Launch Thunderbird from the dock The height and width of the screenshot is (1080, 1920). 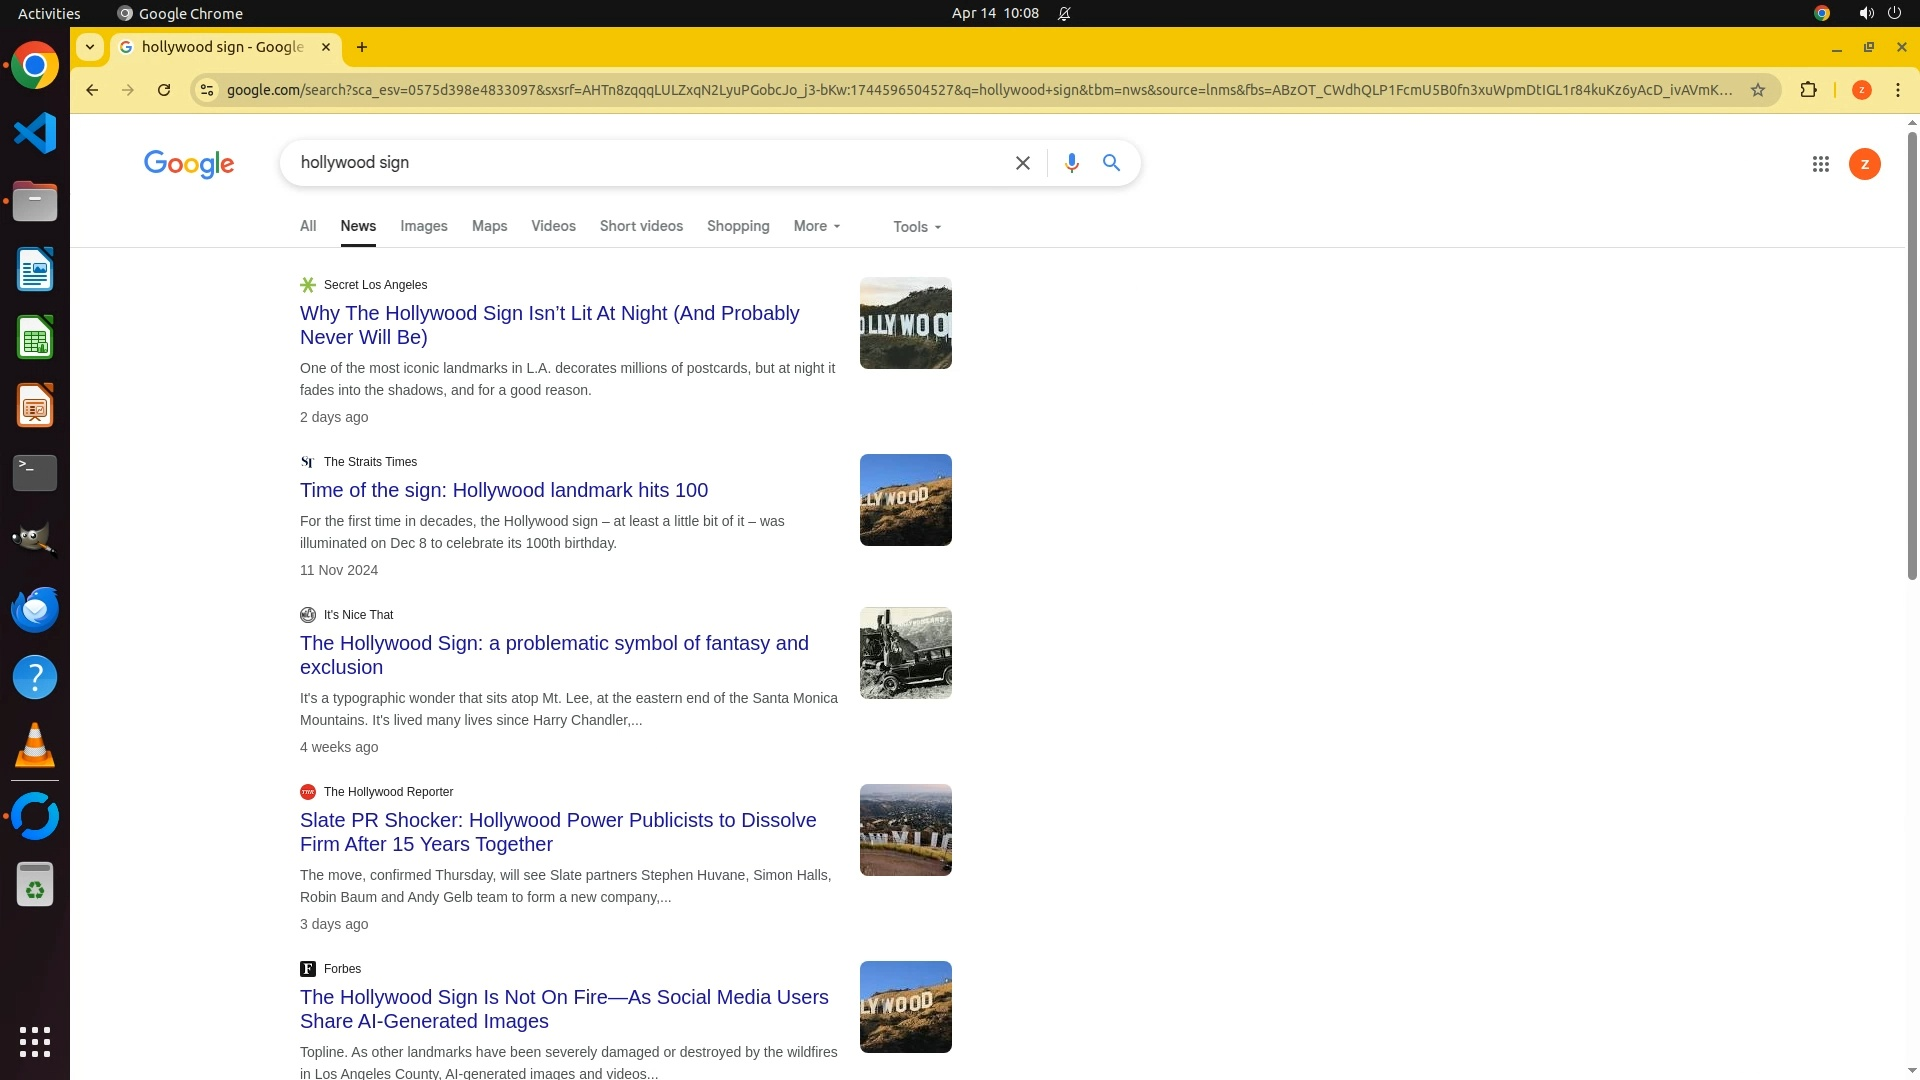click(x=35, y=609)
